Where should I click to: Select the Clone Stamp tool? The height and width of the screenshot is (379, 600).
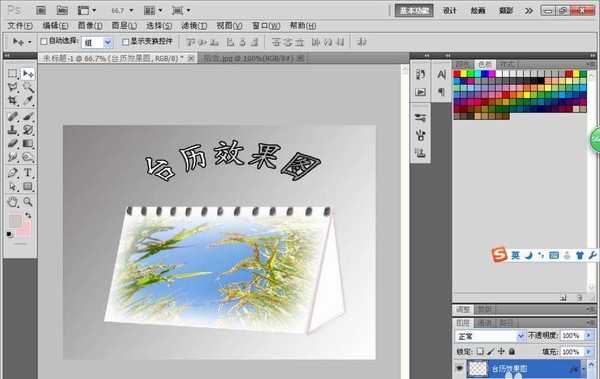tap(13, 130)
